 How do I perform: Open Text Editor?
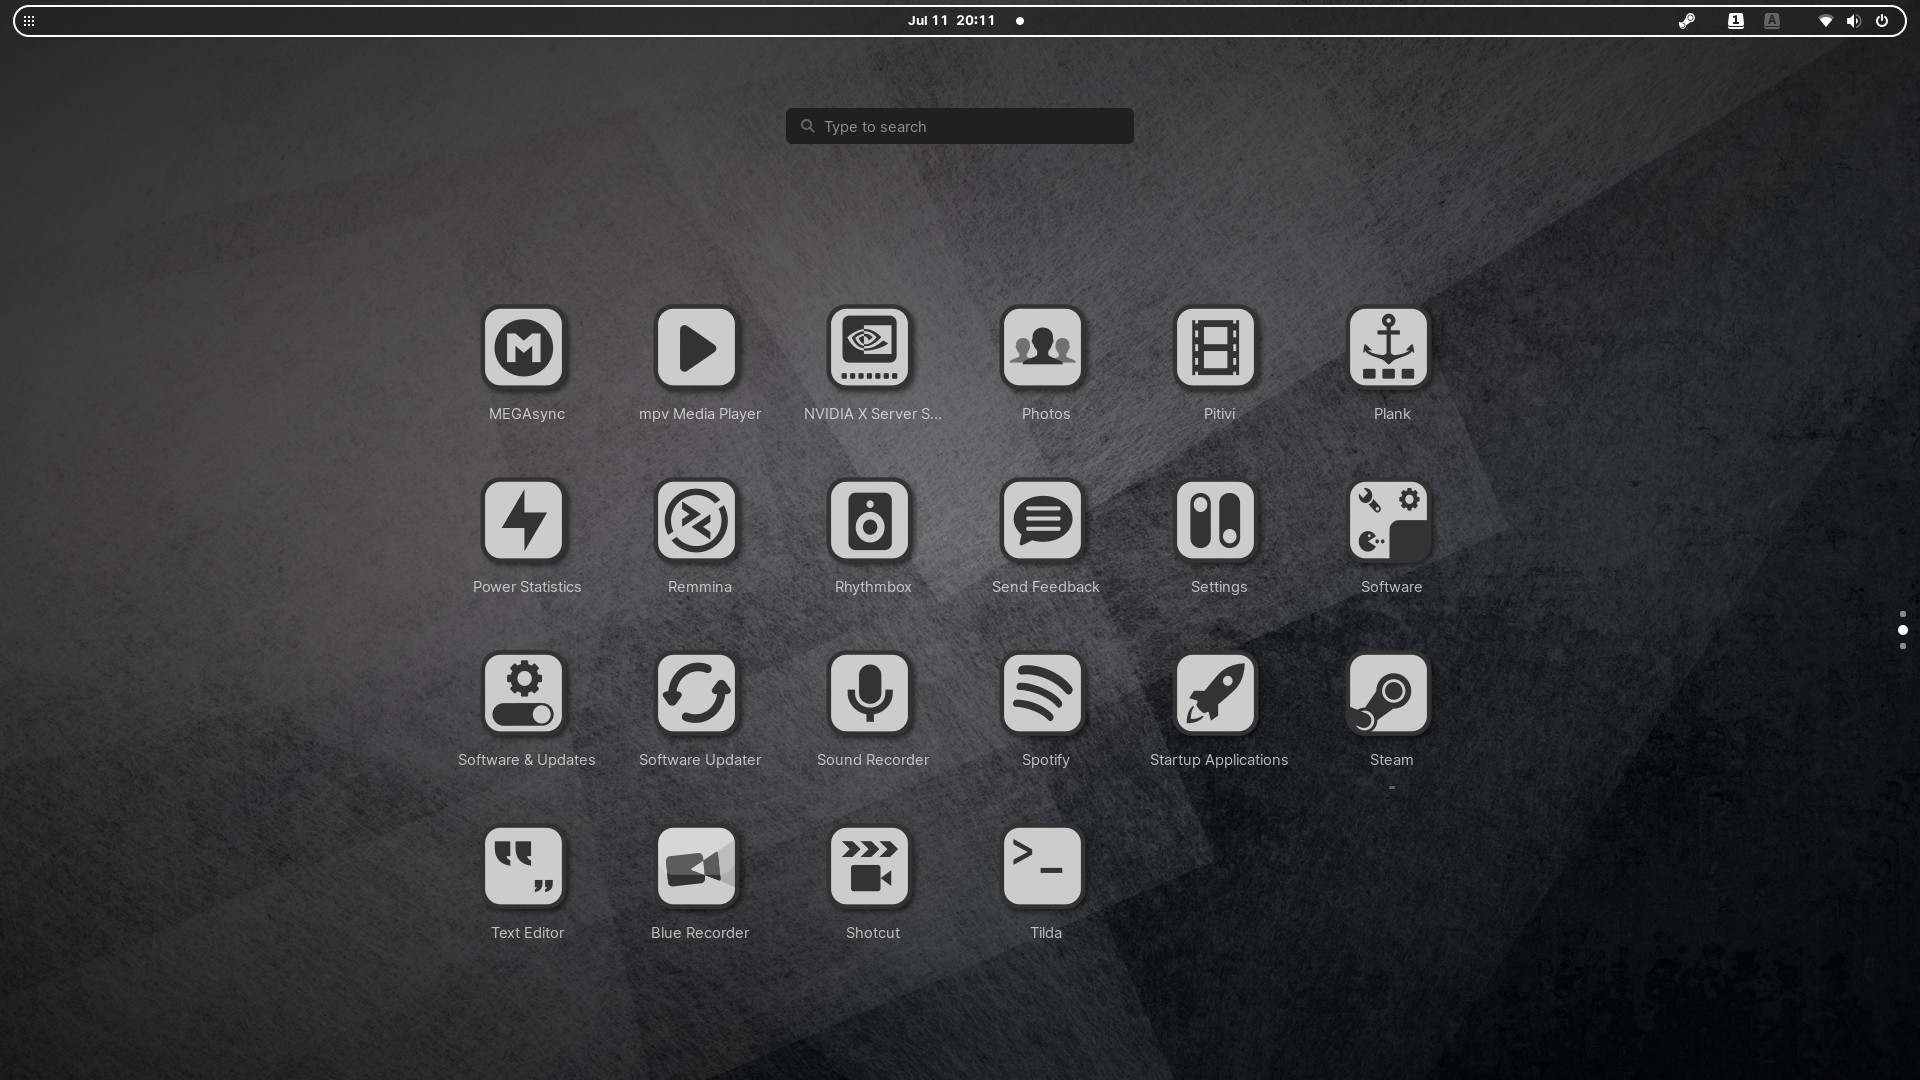[524, 866]
